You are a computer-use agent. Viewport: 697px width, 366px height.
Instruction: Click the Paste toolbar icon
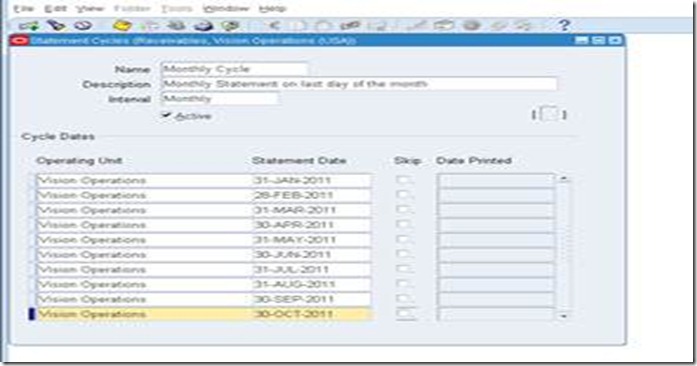(323, 25)
